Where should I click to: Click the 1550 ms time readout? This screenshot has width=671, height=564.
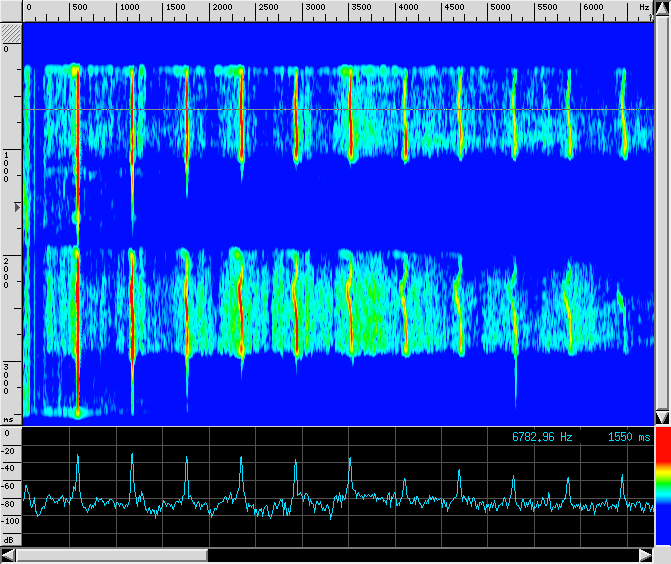(628, 437)
